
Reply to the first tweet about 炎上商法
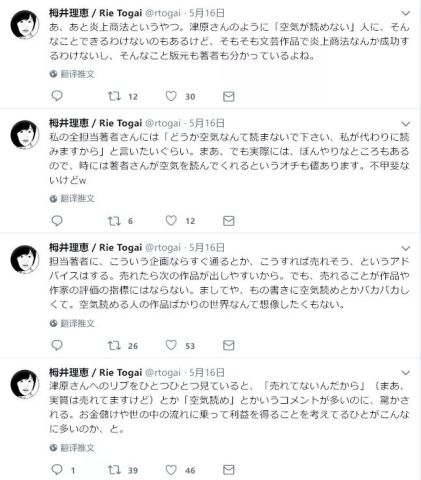tap(57, 96)
